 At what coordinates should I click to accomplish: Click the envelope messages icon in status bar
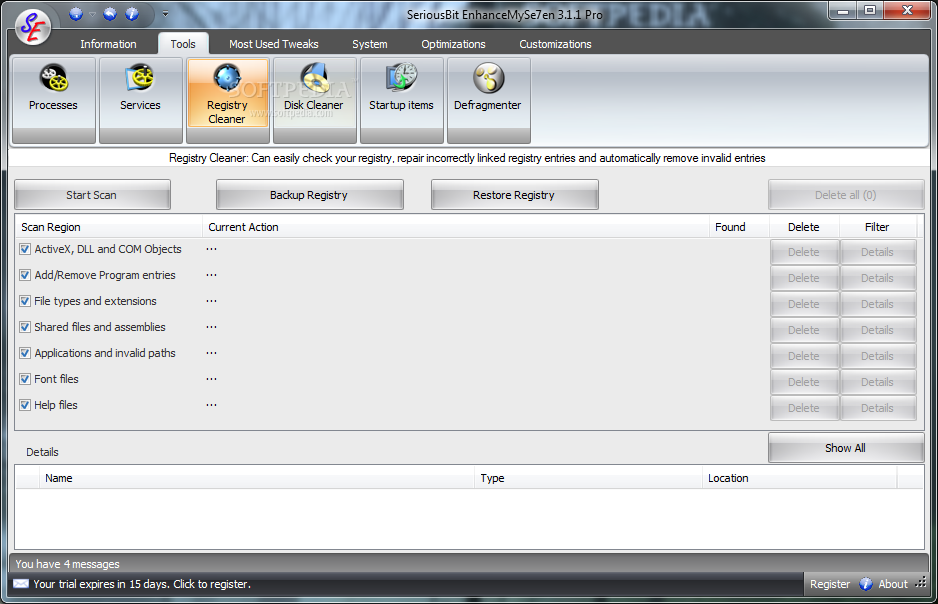point(21,584)
